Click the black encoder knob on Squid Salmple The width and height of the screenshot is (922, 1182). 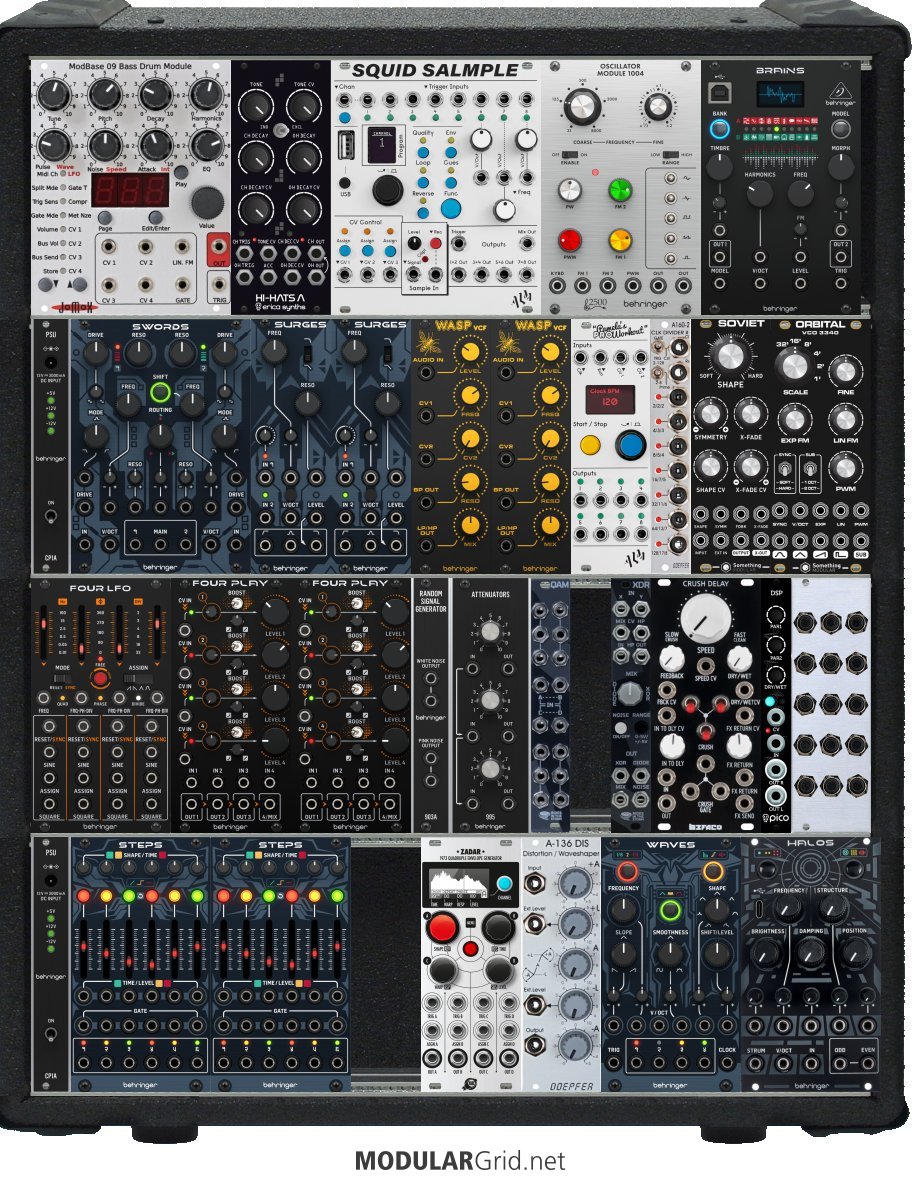coord(387,191)
